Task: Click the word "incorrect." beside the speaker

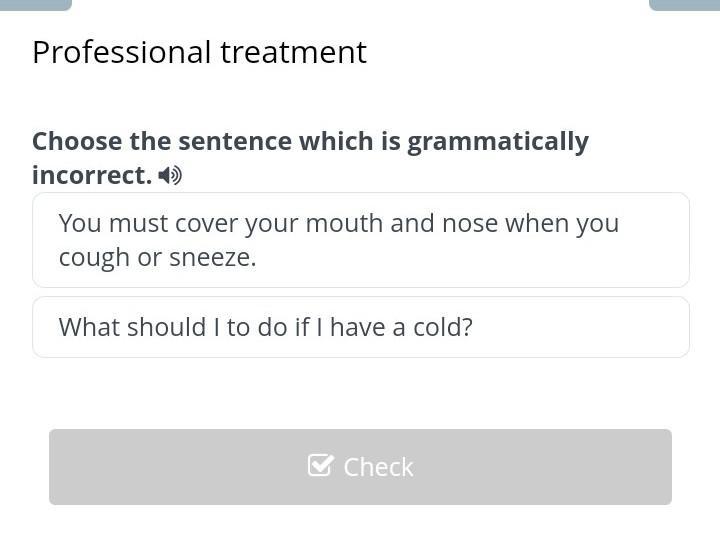Action: tap(92, 175)
